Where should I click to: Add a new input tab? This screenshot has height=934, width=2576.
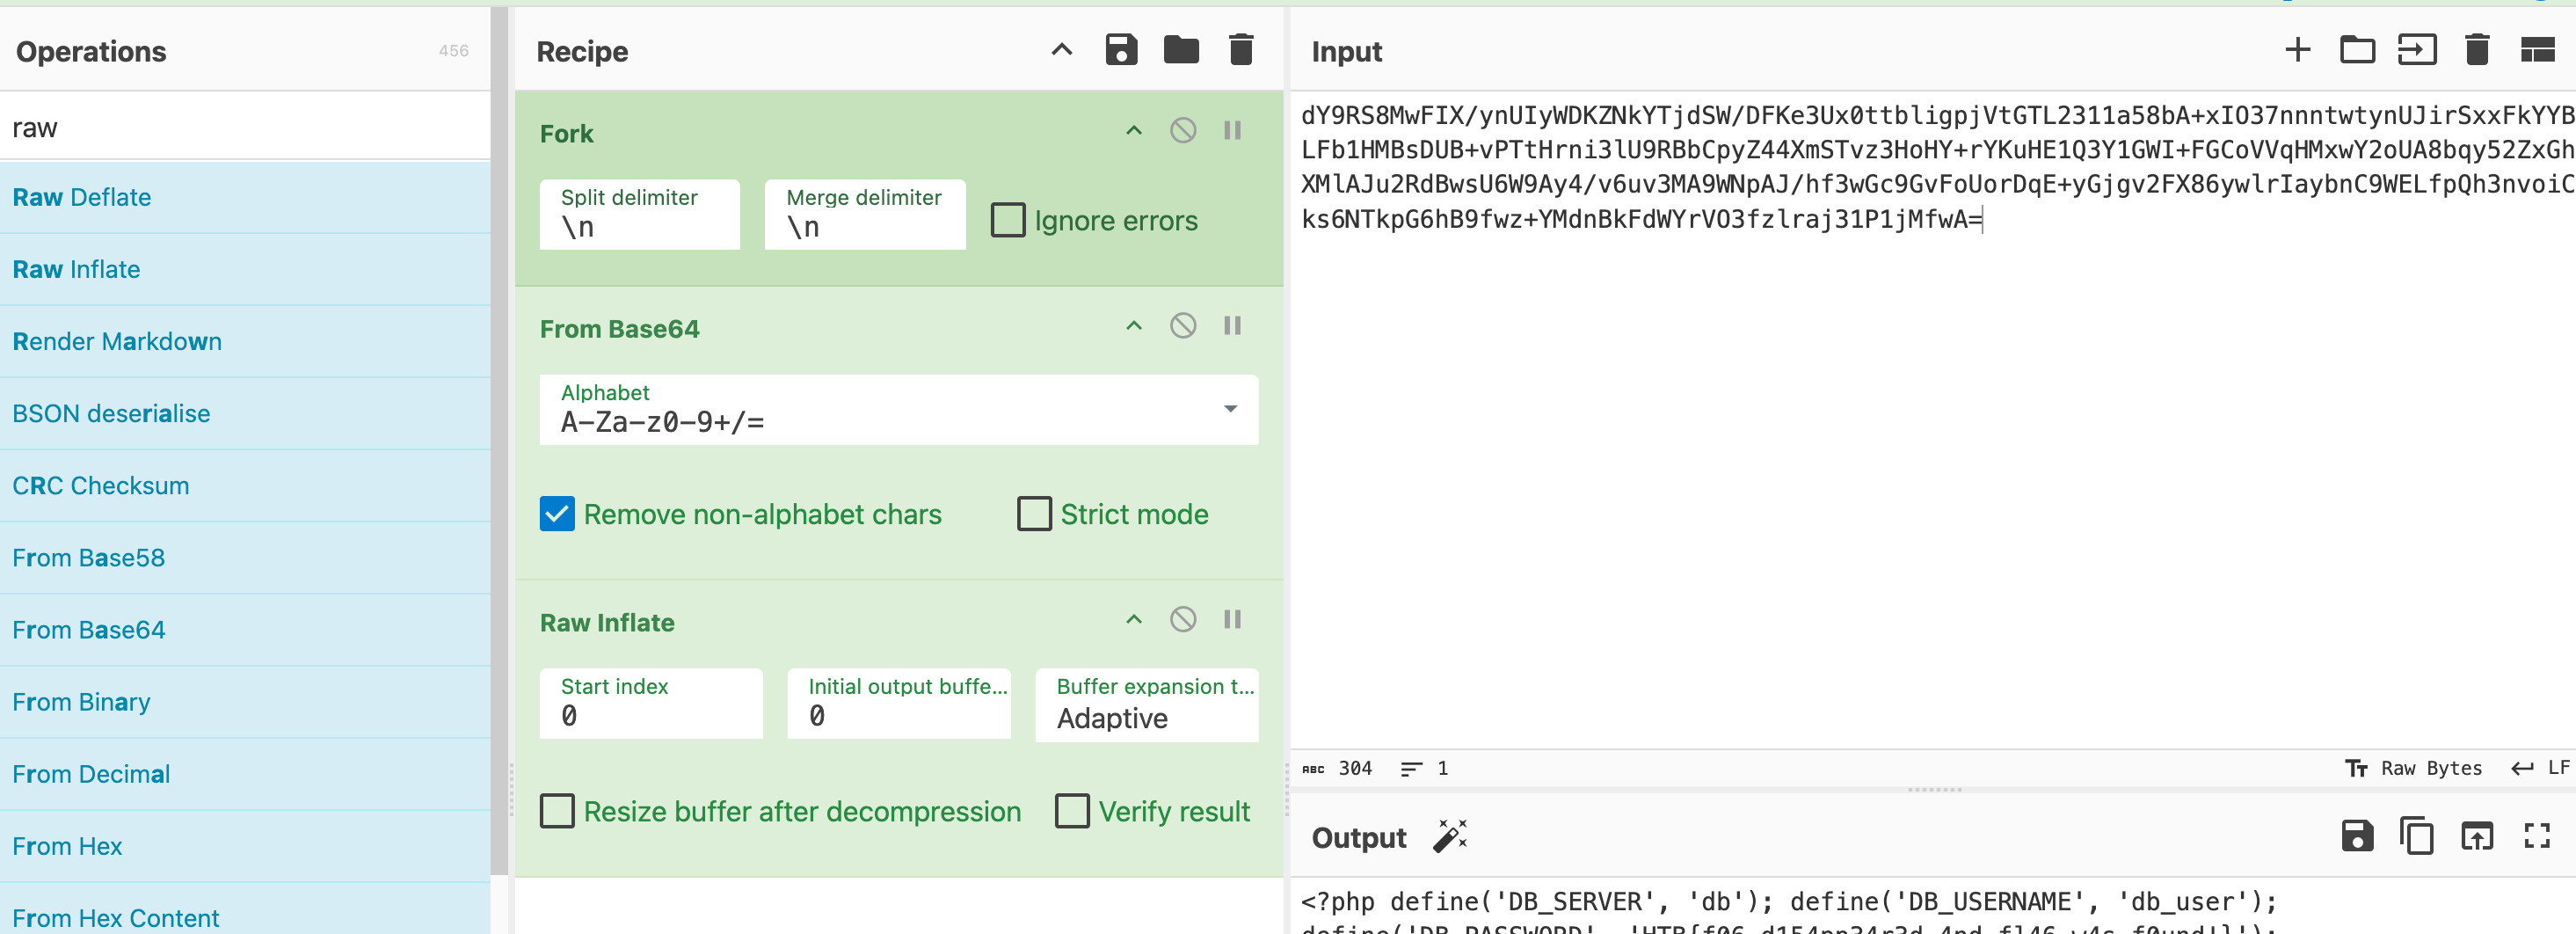[2298, 50]
